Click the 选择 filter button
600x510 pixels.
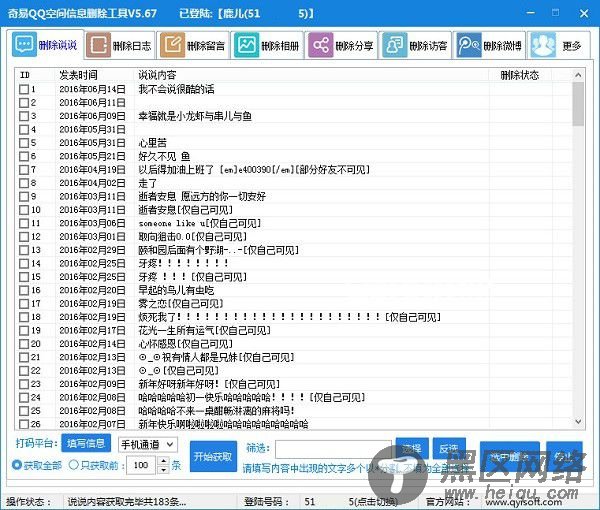(412, 448)
